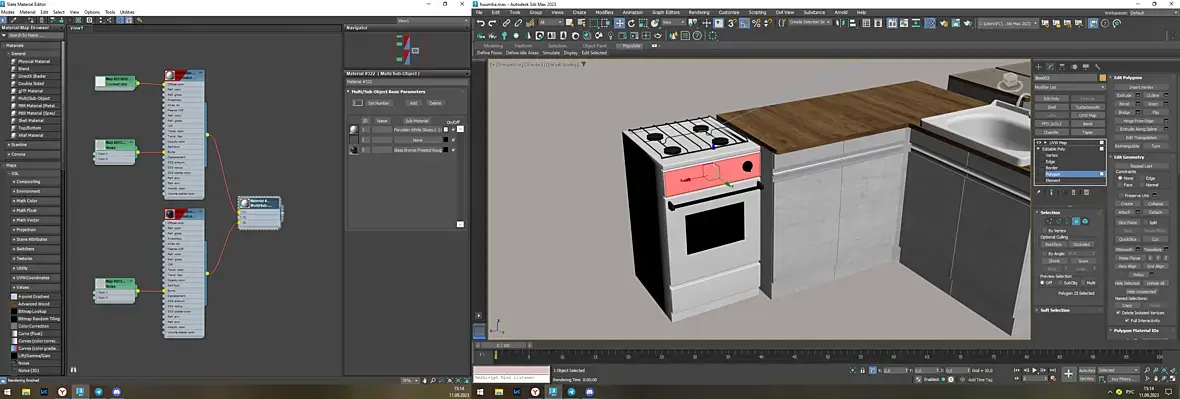Uncheck Delete Isolated Vertices
This screenshot has width=1180, height=399.
pyautogui.click(x=1118, y=312)
